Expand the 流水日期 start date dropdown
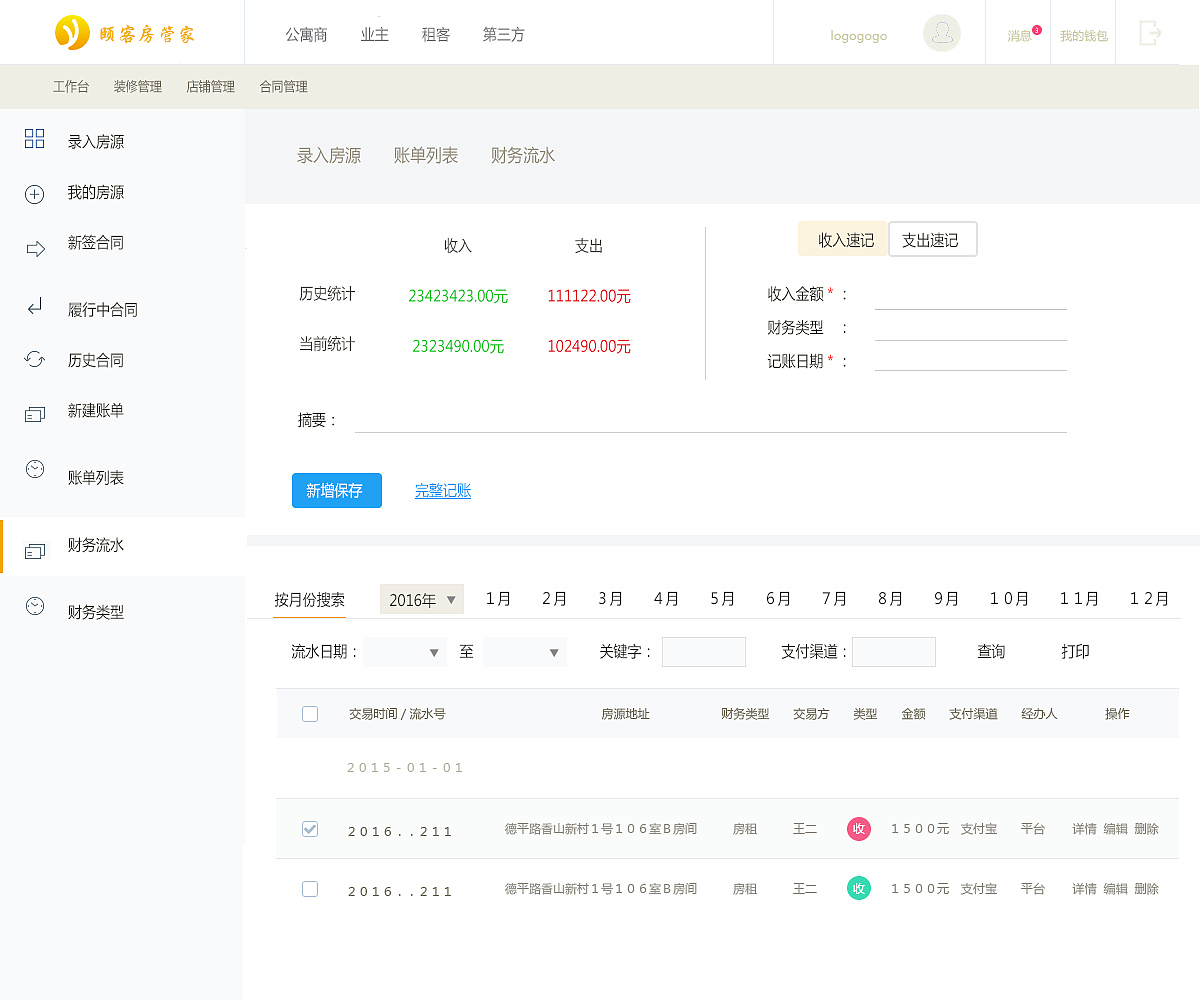The height and width of the screenshot is (1000, 1200). click(x=404, y=651)
